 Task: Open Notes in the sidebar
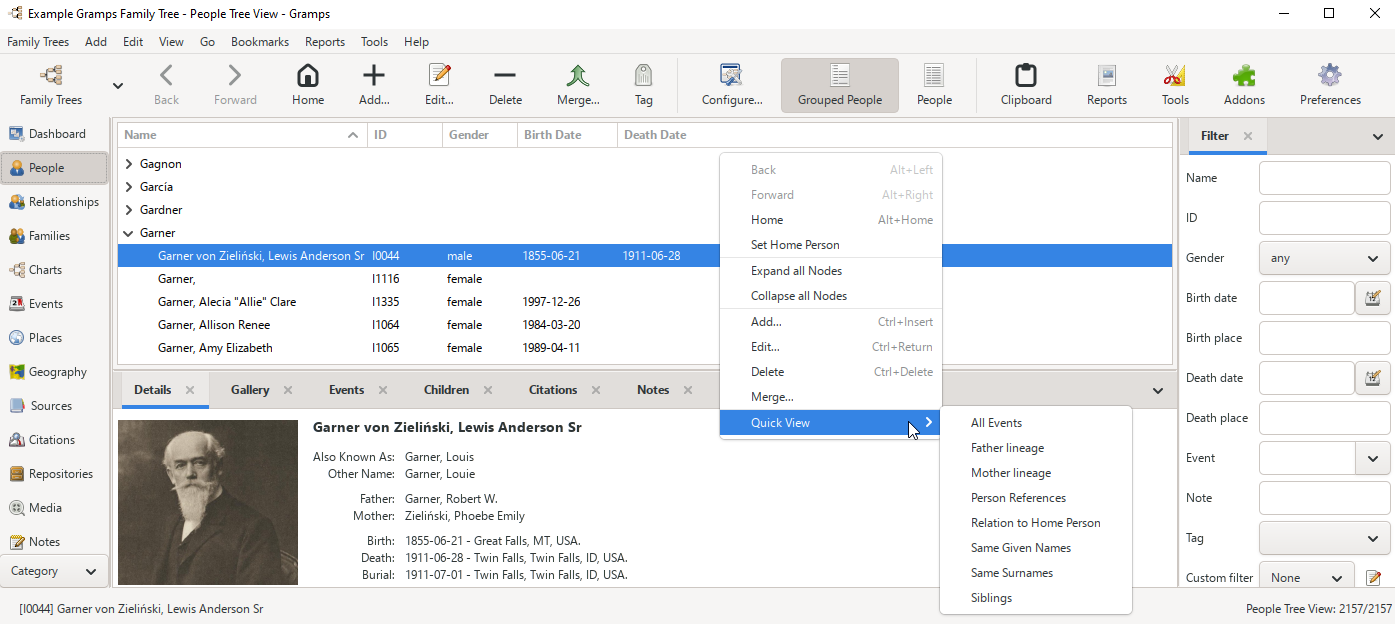(55, 542)
